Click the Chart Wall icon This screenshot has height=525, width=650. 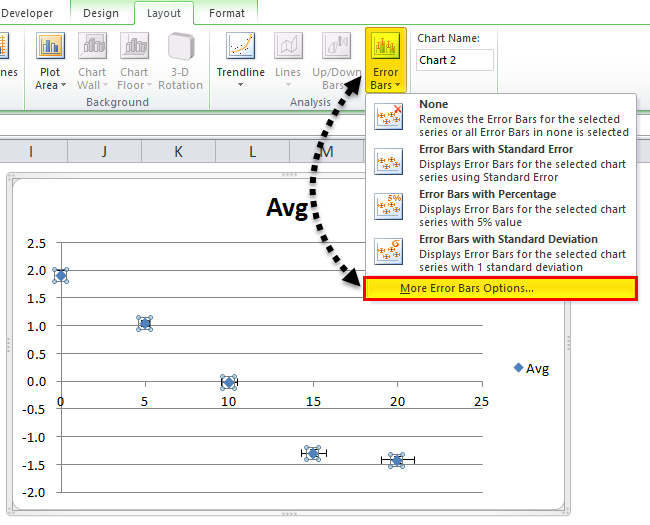coord(92,45)
